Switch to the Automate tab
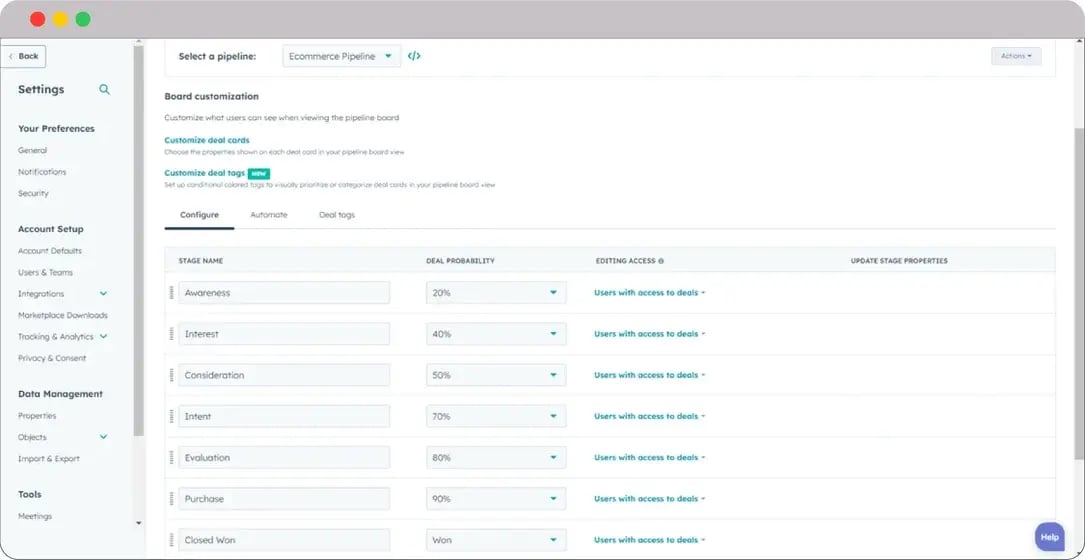The width and height of the screenshot is (1085, 560). (268, 215)
